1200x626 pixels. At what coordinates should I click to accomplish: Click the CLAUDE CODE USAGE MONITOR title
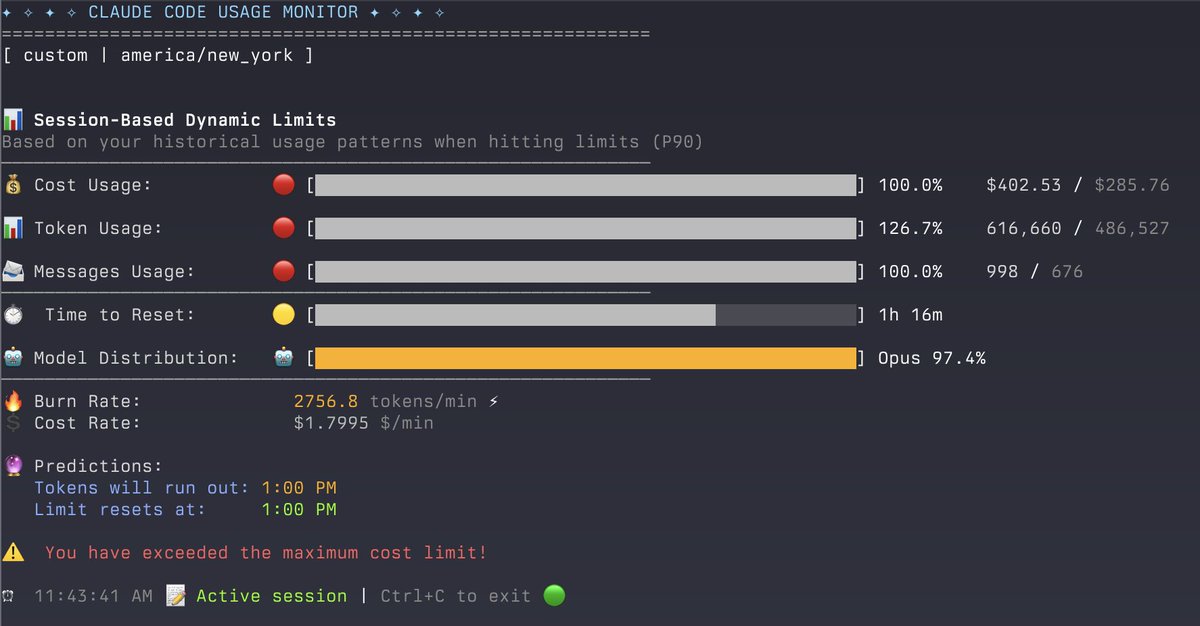click(x=224, y=12)
